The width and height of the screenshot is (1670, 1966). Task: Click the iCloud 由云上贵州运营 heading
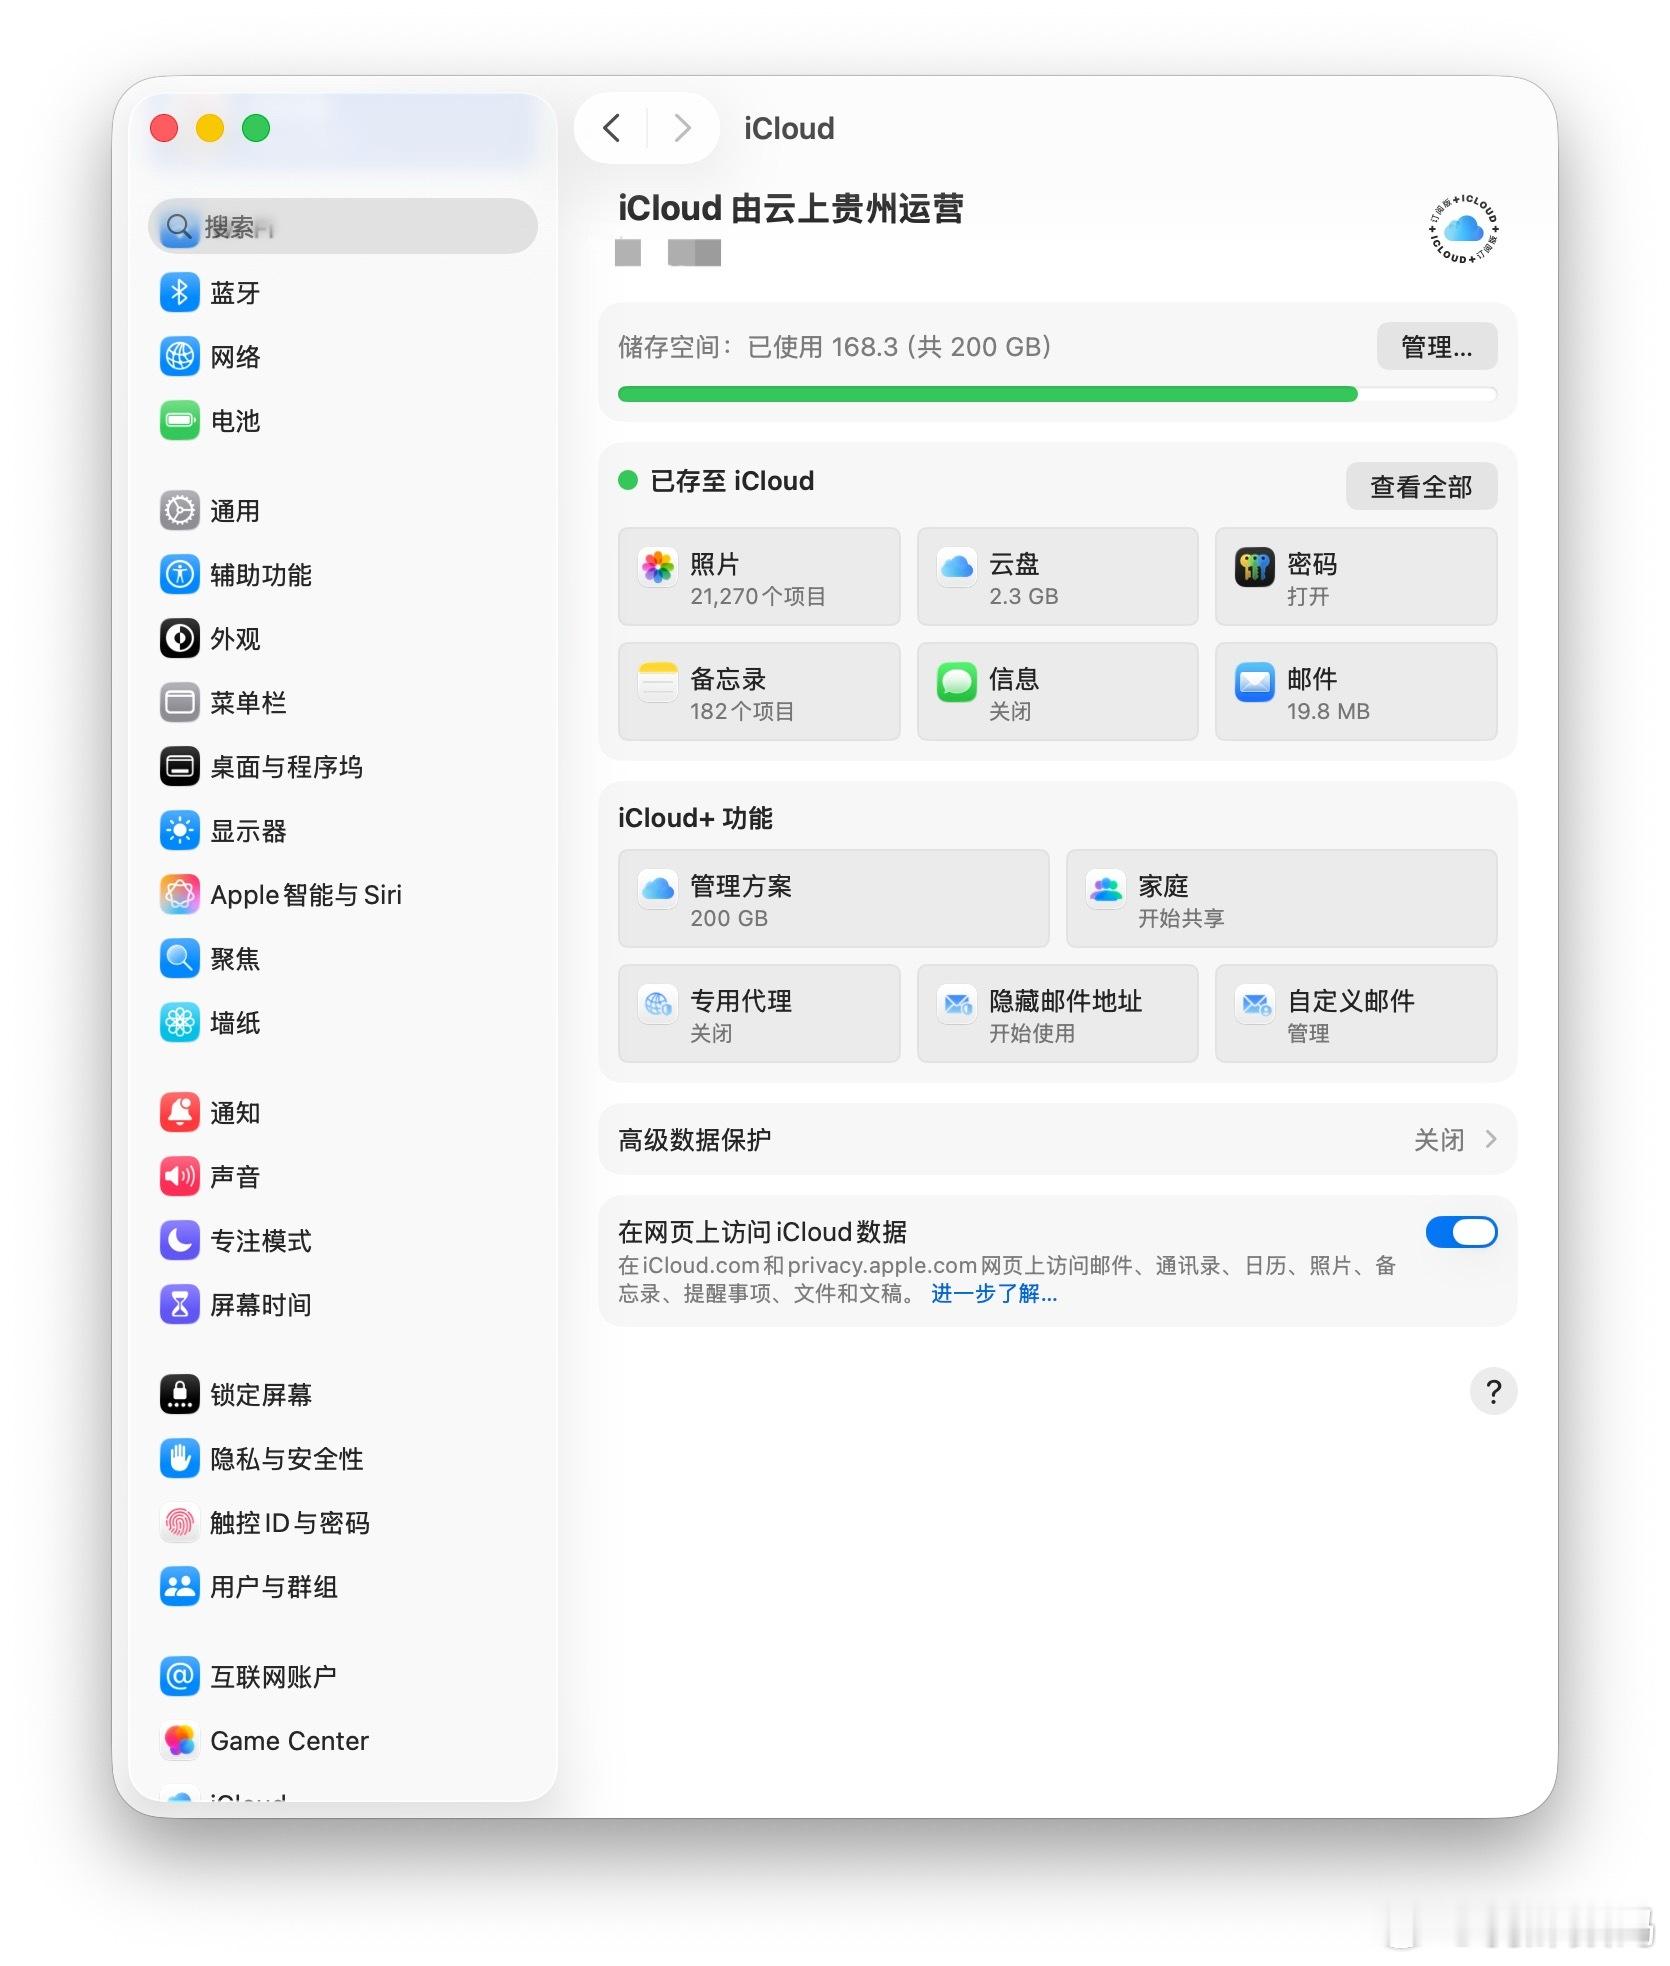tap(791, 209)
